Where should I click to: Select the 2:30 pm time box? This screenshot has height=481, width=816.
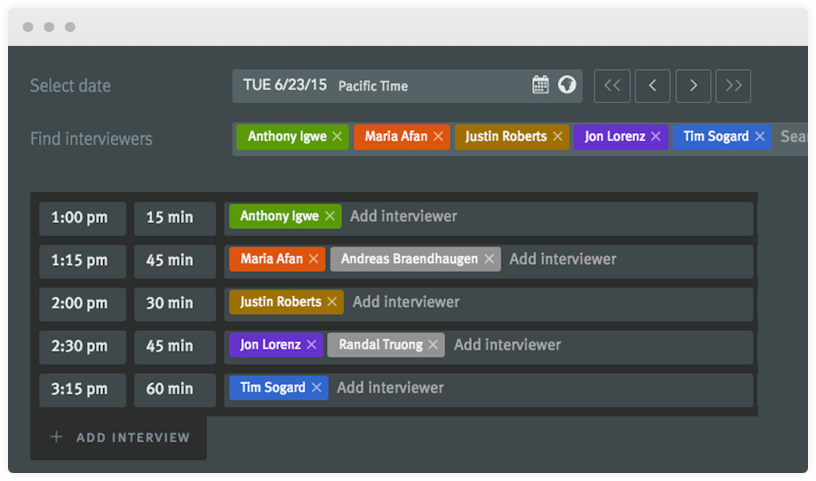82,346
